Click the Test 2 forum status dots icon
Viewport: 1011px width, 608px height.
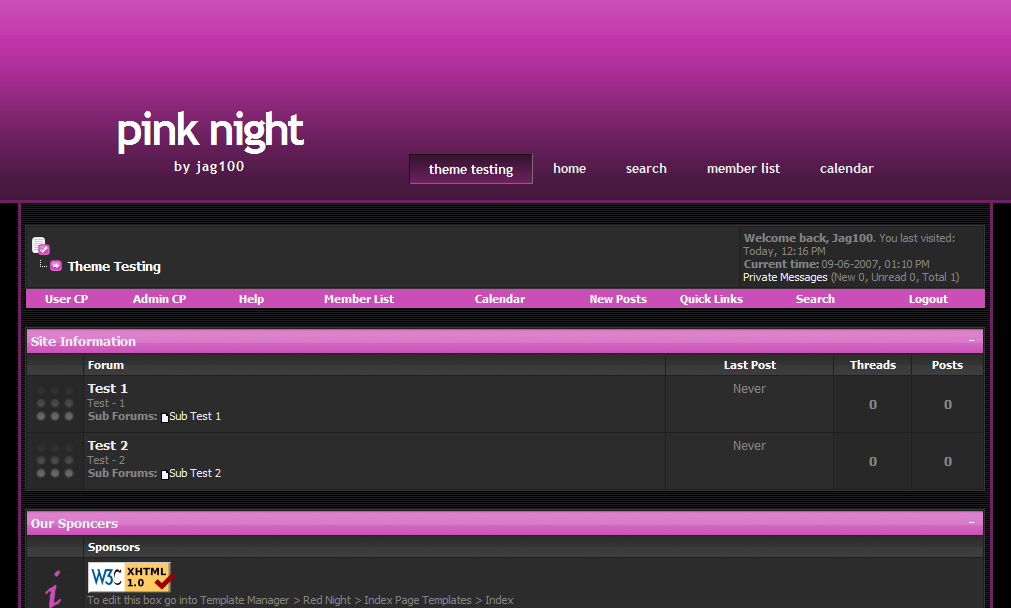tap(55, 461)
